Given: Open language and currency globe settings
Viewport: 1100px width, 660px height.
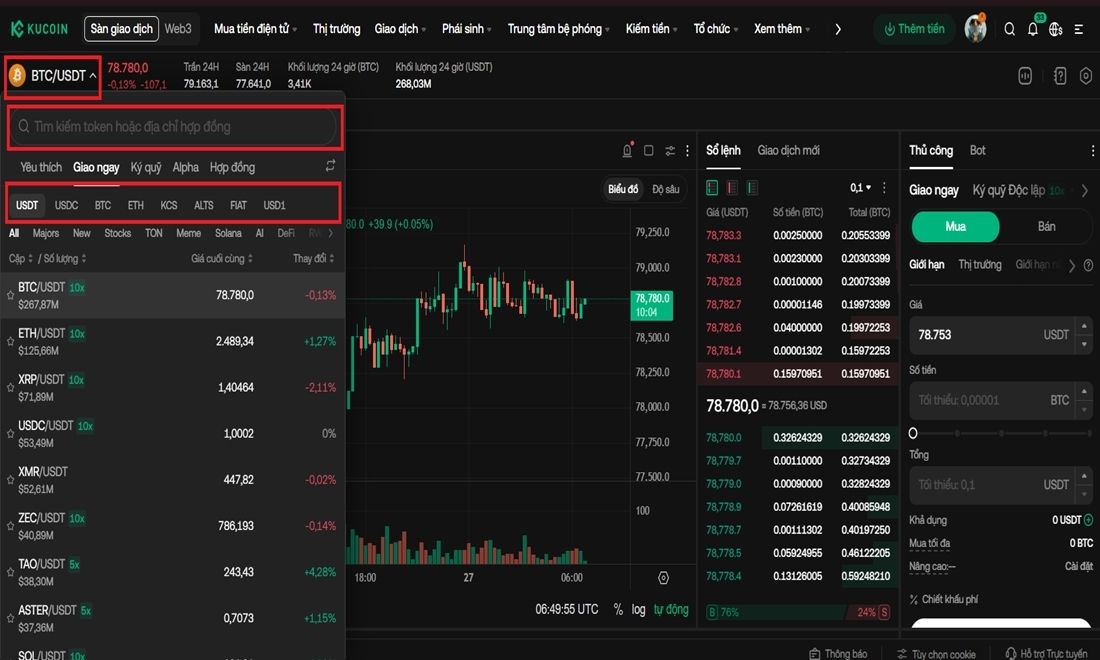Looking at the screenshot, I should tap(1056, 29).
